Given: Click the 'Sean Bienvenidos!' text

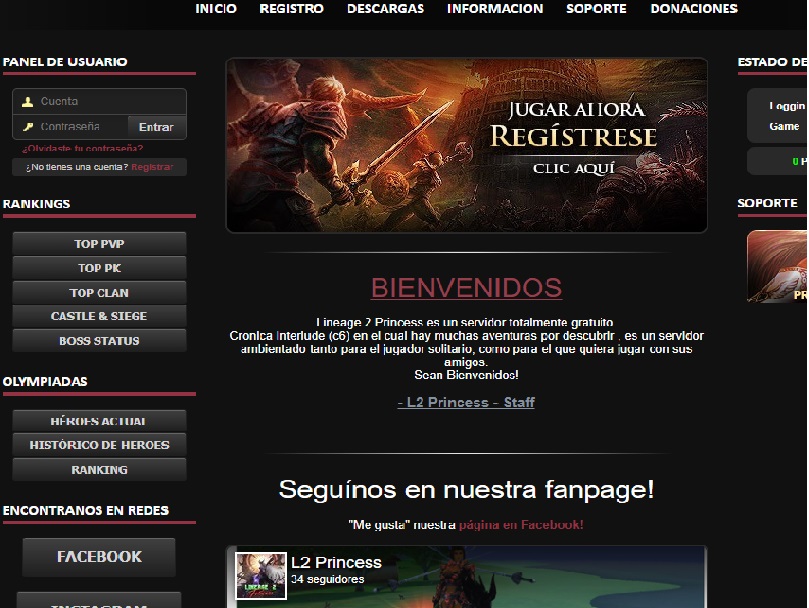Looking at the screenshot, I should 466,375.
